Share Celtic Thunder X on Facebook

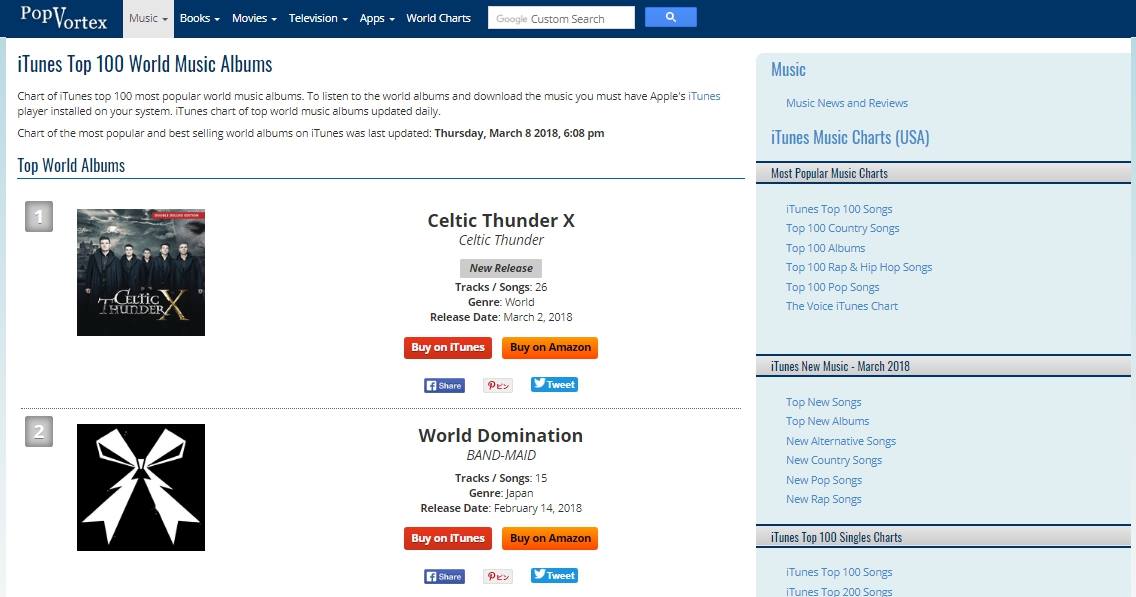click(444, 385)
